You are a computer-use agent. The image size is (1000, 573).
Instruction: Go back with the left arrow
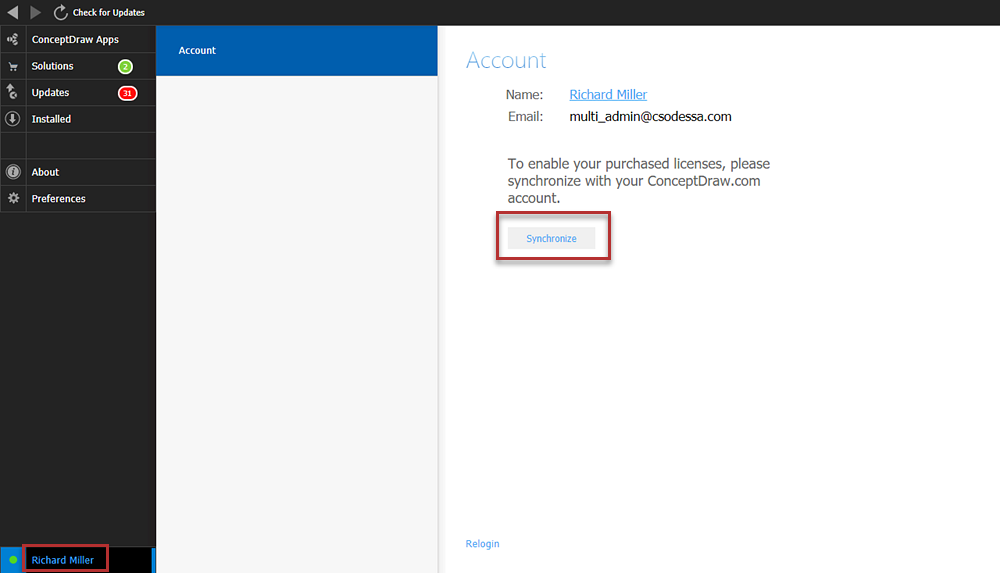pos(13,12)
